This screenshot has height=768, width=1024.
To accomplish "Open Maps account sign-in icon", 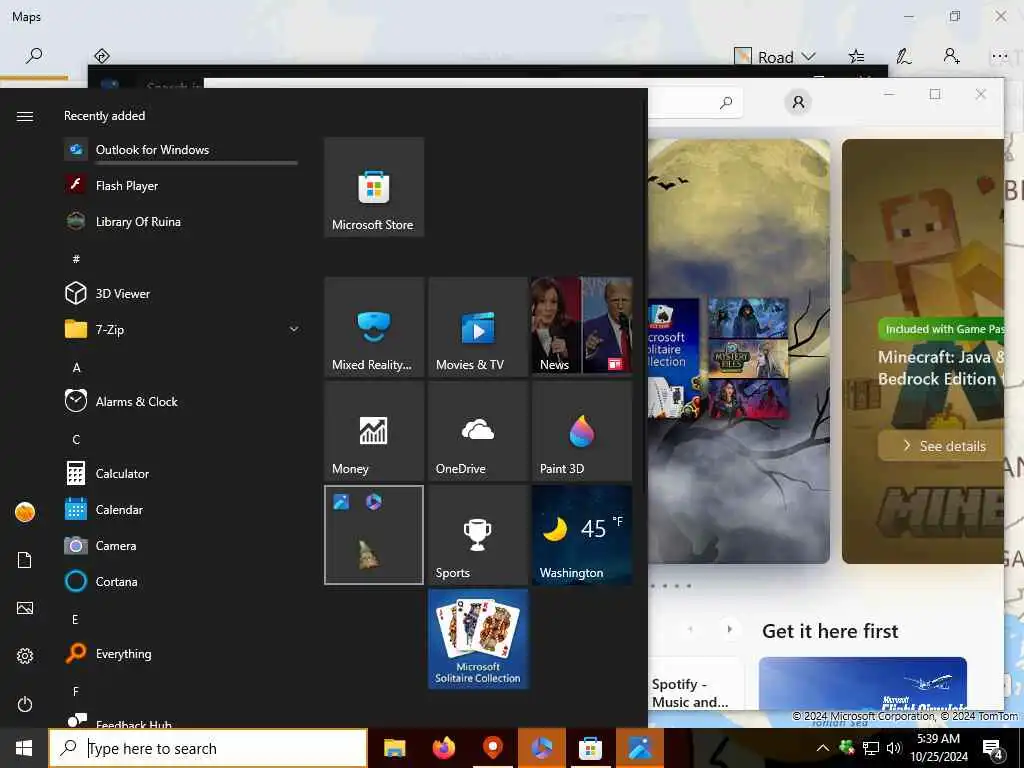I will coord(952,56).
